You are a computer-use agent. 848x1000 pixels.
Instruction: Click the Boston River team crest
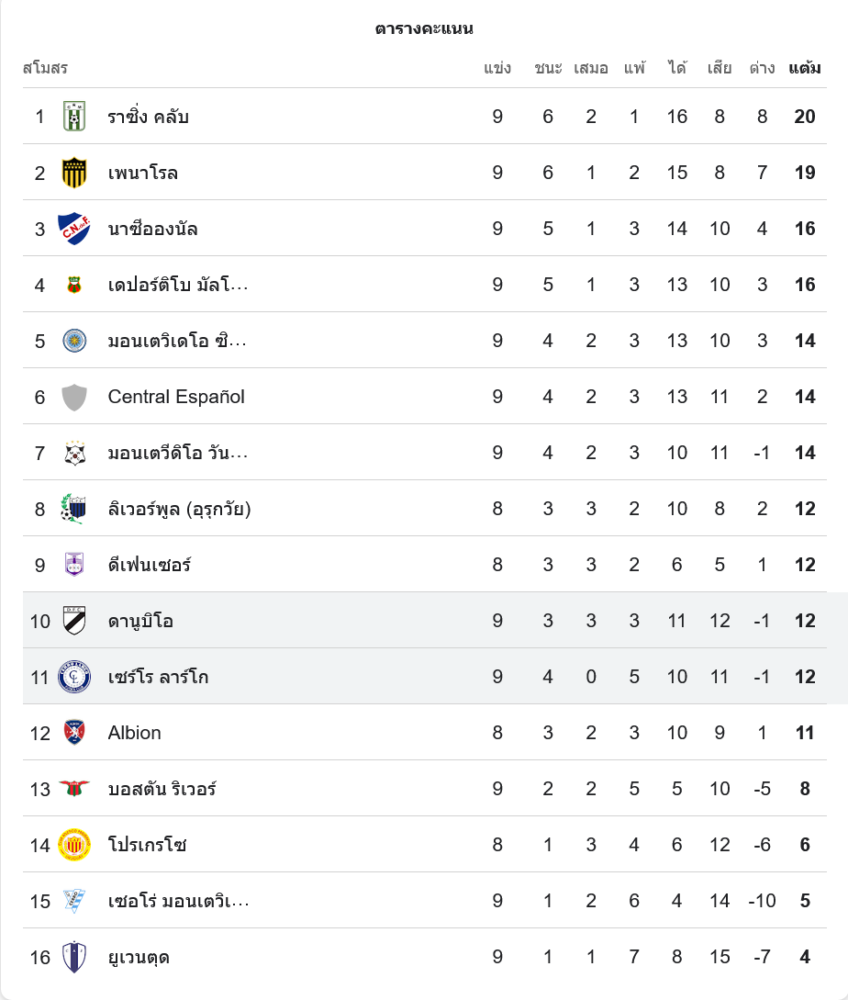[x=74, y=789]
